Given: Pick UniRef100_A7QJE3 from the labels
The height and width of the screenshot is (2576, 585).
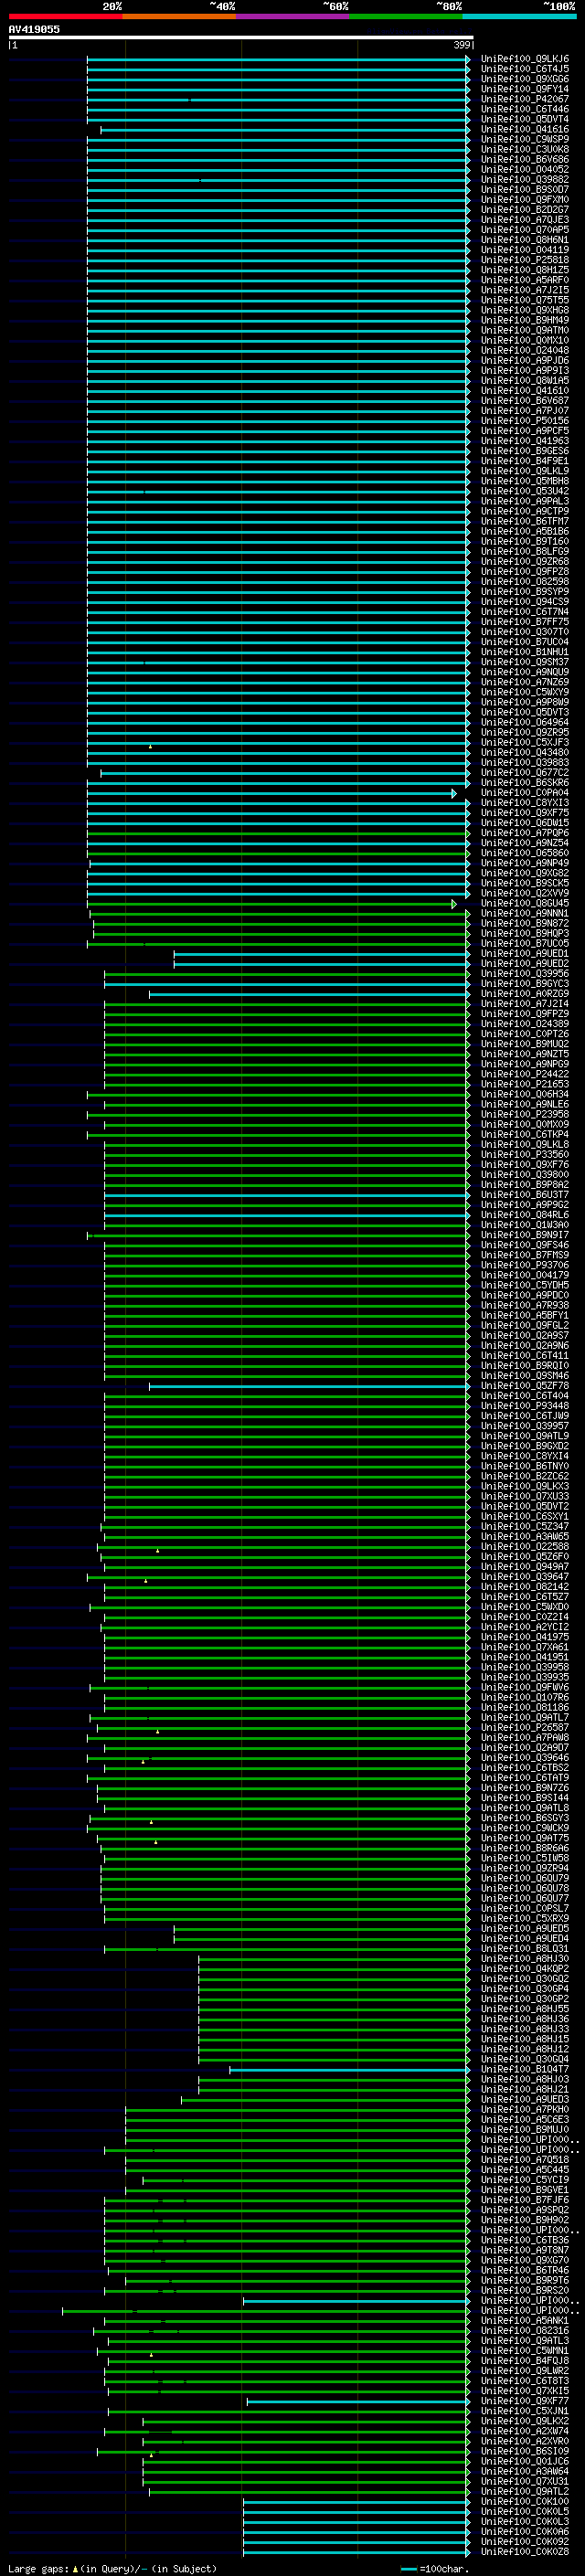Looking at the screenshot, I should click(525, 220).
